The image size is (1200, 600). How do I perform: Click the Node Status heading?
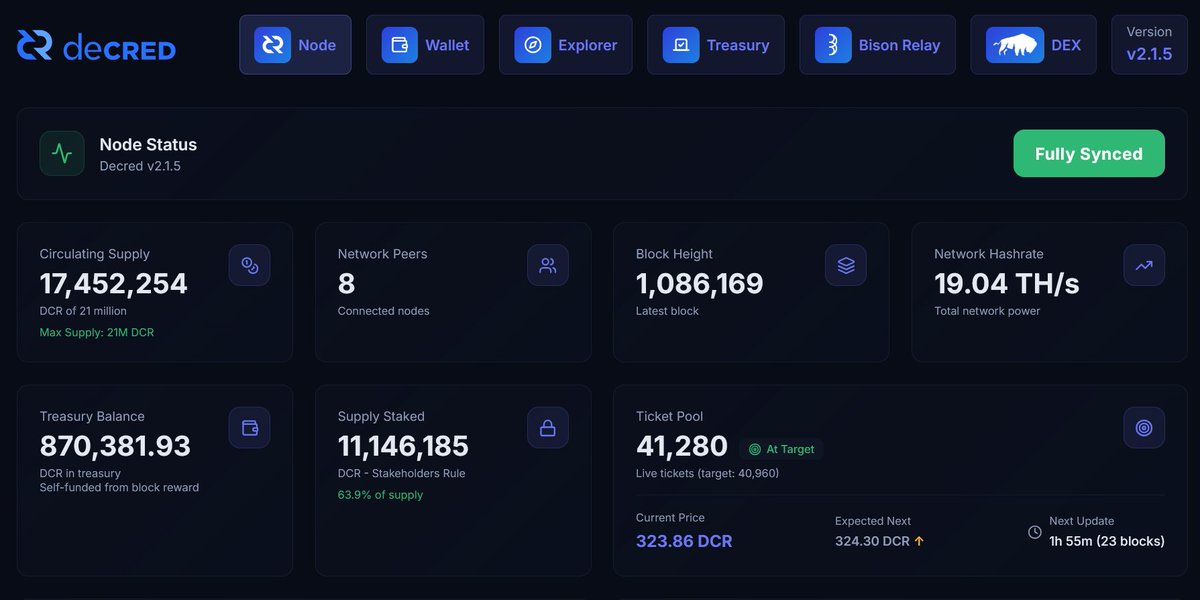[148, 144]
